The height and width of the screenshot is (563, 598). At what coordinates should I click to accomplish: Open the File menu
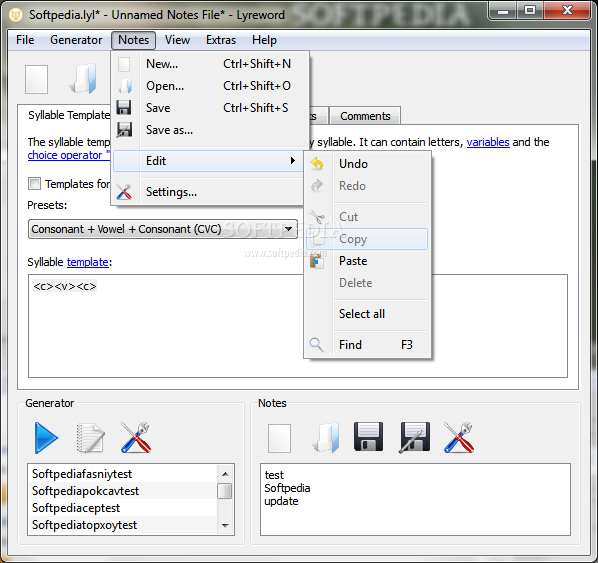point(25,40)
